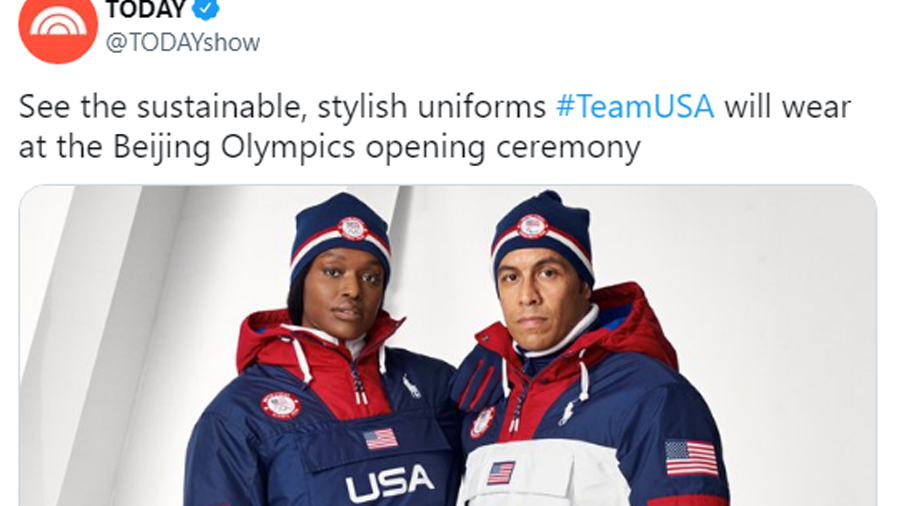Click the round emblem on the right beanie

[x=533, y=225]
